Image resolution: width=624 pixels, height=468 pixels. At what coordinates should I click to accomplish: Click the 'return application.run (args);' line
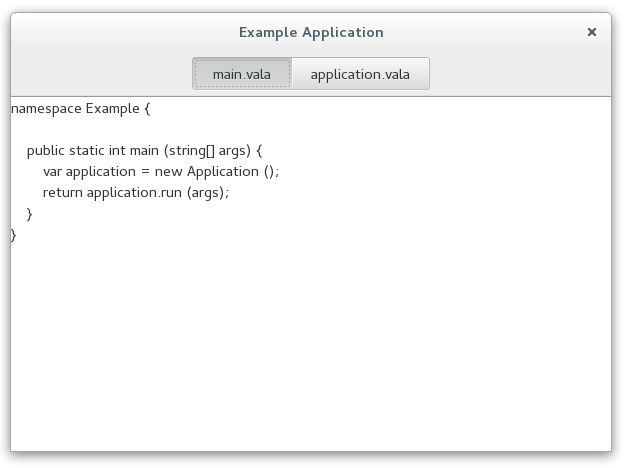click(x=136, y=193)
